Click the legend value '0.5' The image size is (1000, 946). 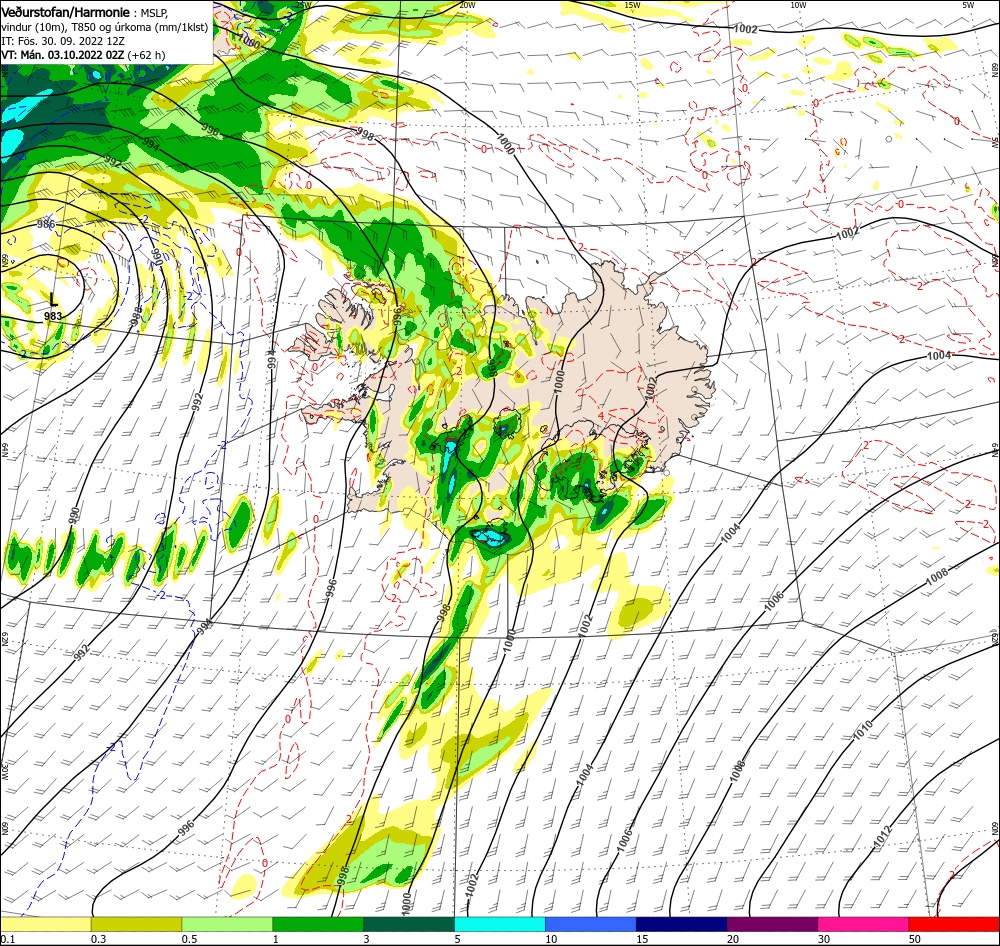[x=190, y=939]
